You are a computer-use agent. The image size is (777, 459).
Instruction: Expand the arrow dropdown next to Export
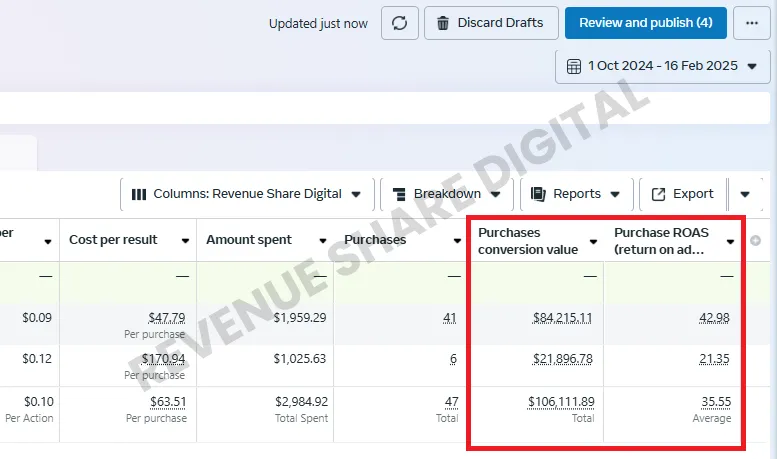(x=745, y=194)
